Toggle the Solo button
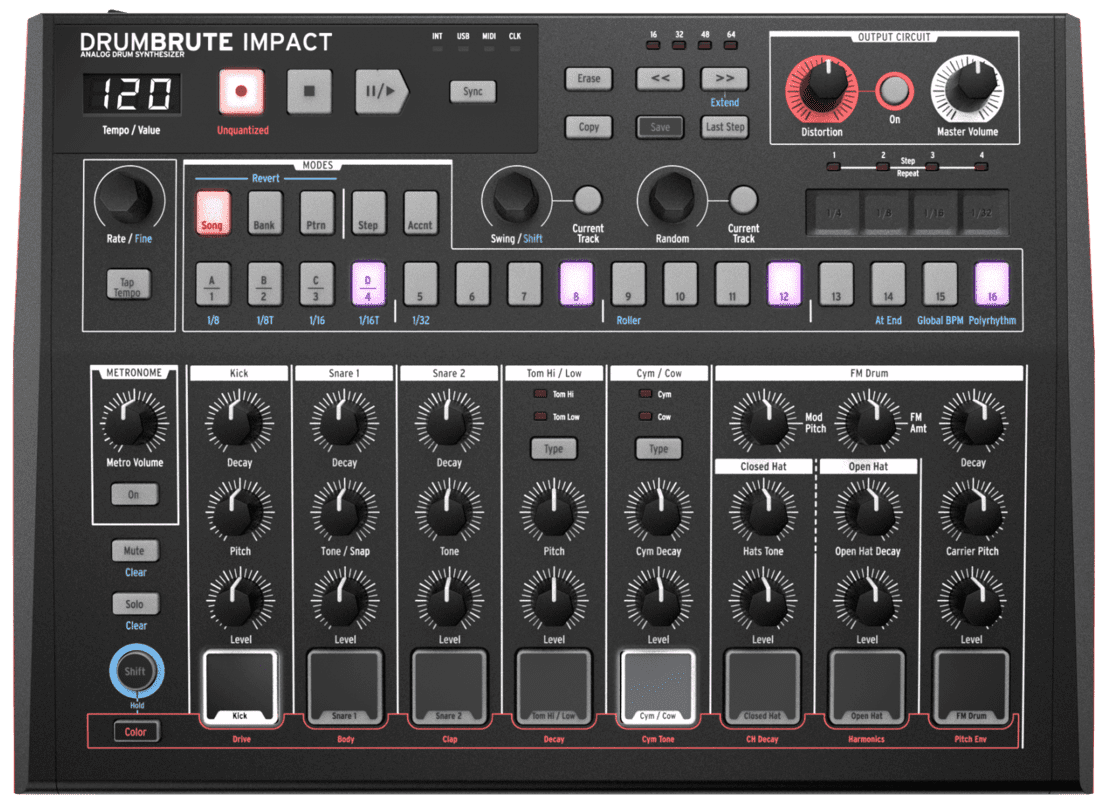 (x=134, y=604)
